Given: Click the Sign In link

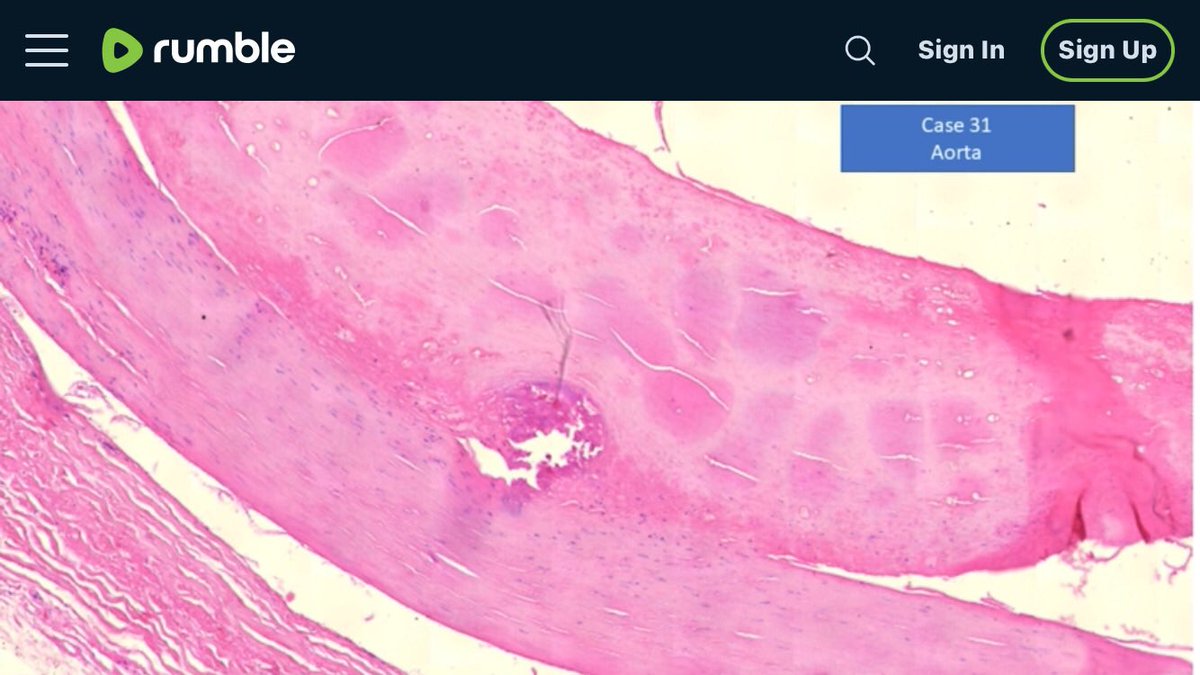Looking at the screenshot, I should coord(961,50).
